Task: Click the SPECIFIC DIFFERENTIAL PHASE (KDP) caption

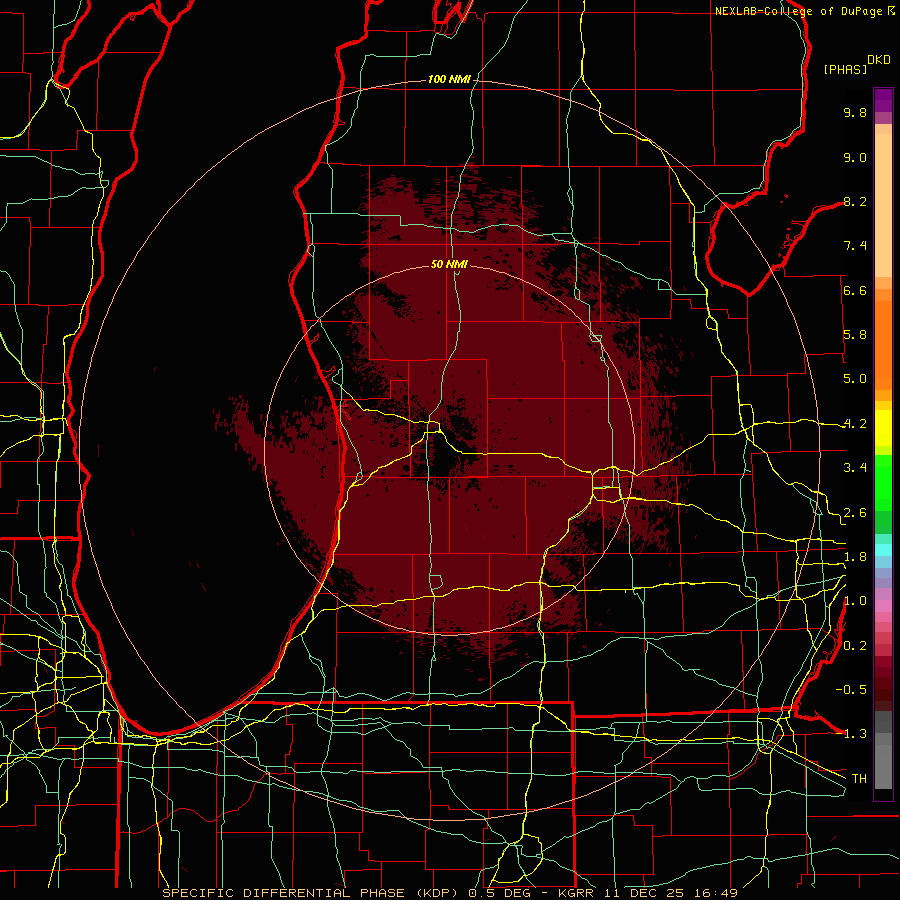Action: click(311, 893)
